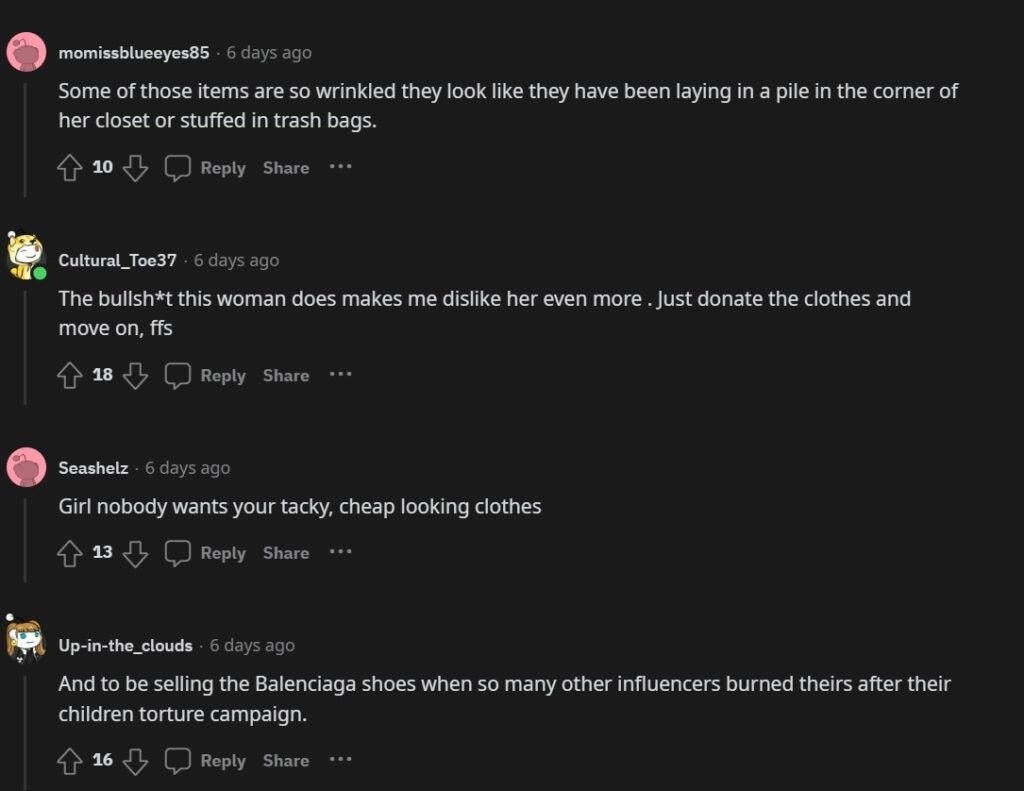1024x791 pixels.
Task: Downvote the Cultural_Toe37 comment
Action: click(135, 376)
